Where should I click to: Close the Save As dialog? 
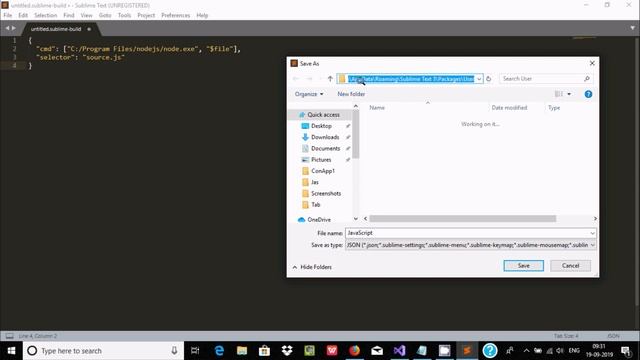(x=592, y=63)
